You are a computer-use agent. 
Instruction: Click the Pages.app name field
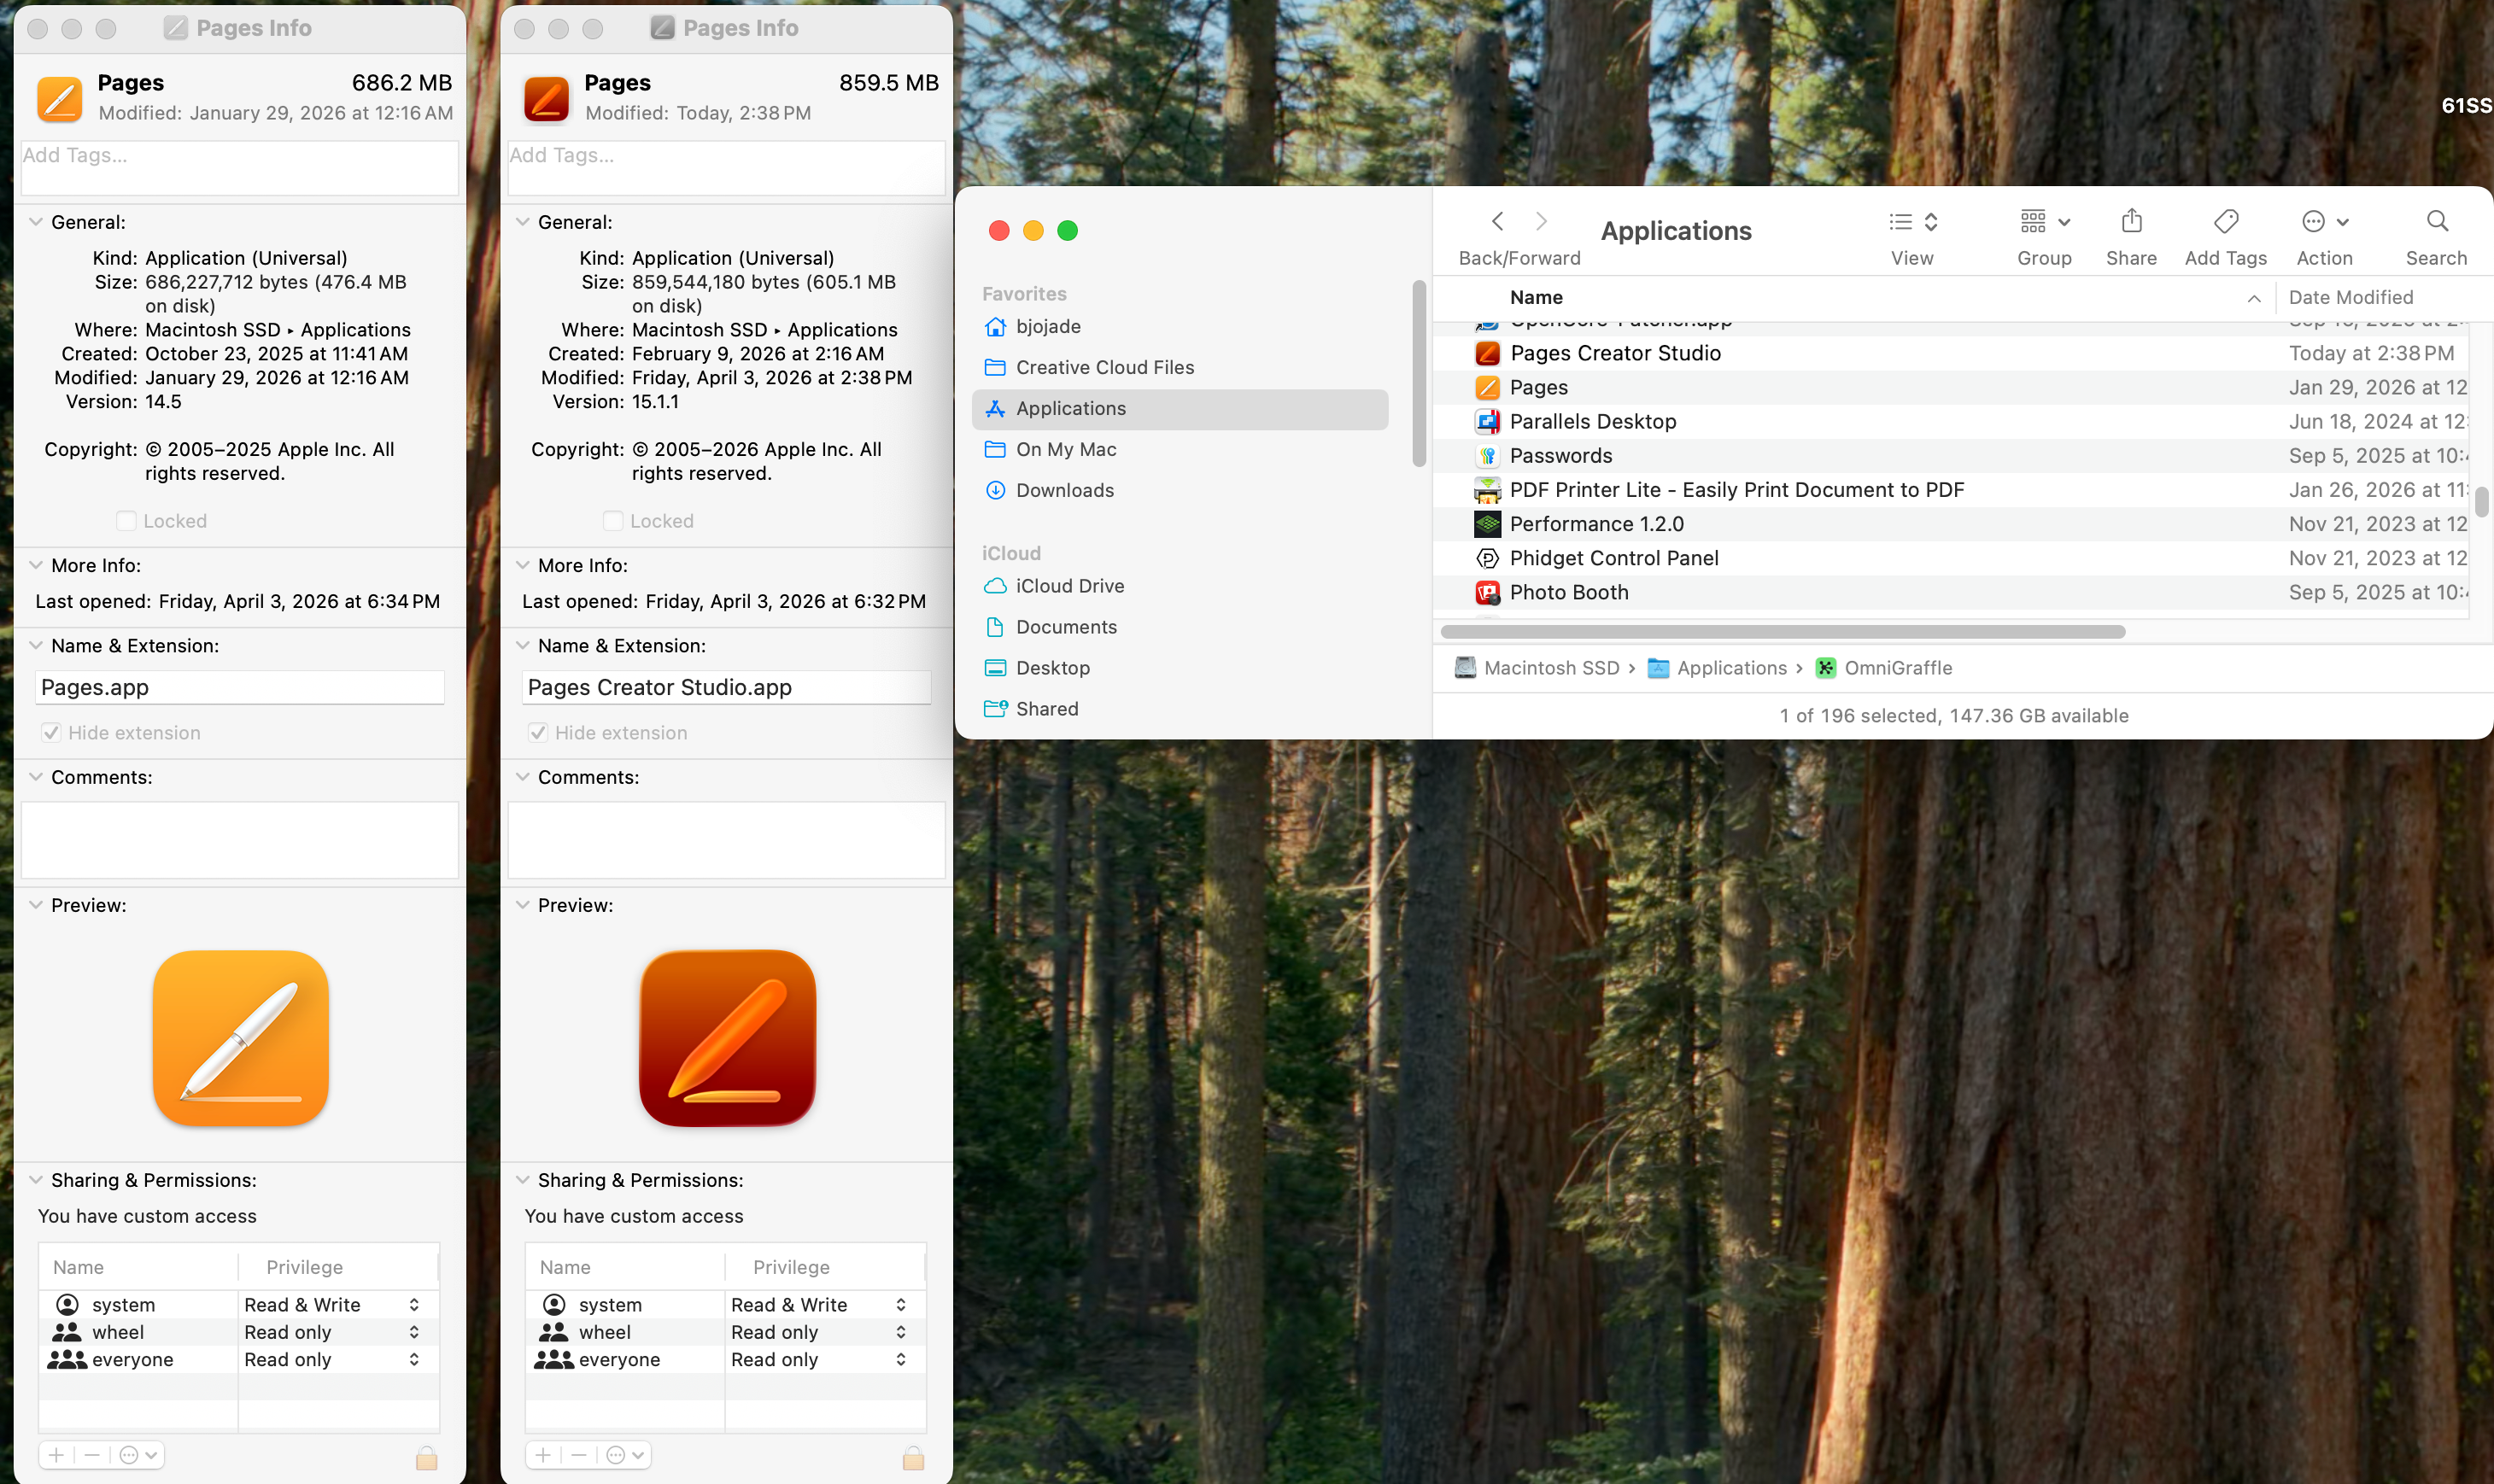pyautogui.click(x=240, y=687)
